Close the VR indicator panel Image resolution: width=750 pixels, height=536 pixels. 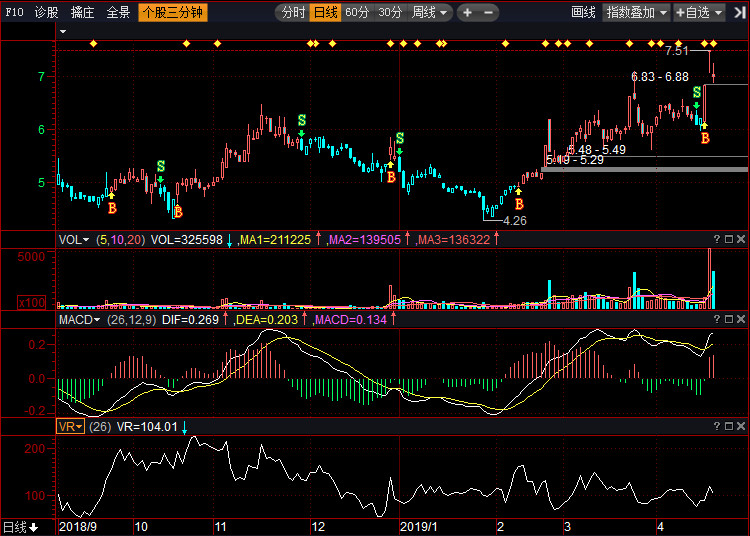pyautogui.click(x=741, y=426)
